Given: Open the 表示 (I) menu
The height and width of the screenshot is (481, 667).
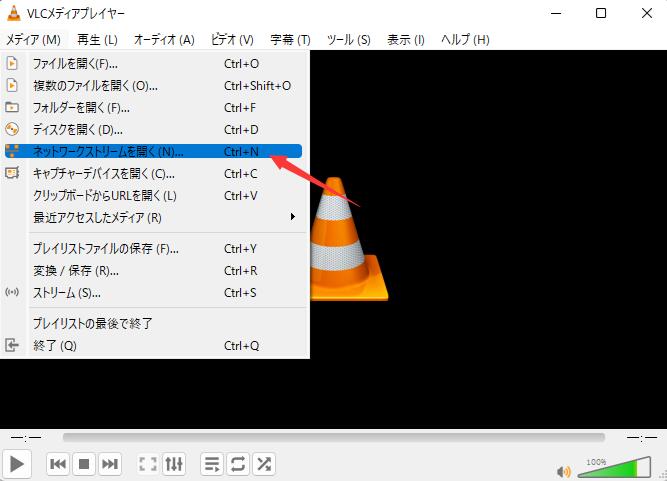Looking at the screenshot, I should [405, 40].
